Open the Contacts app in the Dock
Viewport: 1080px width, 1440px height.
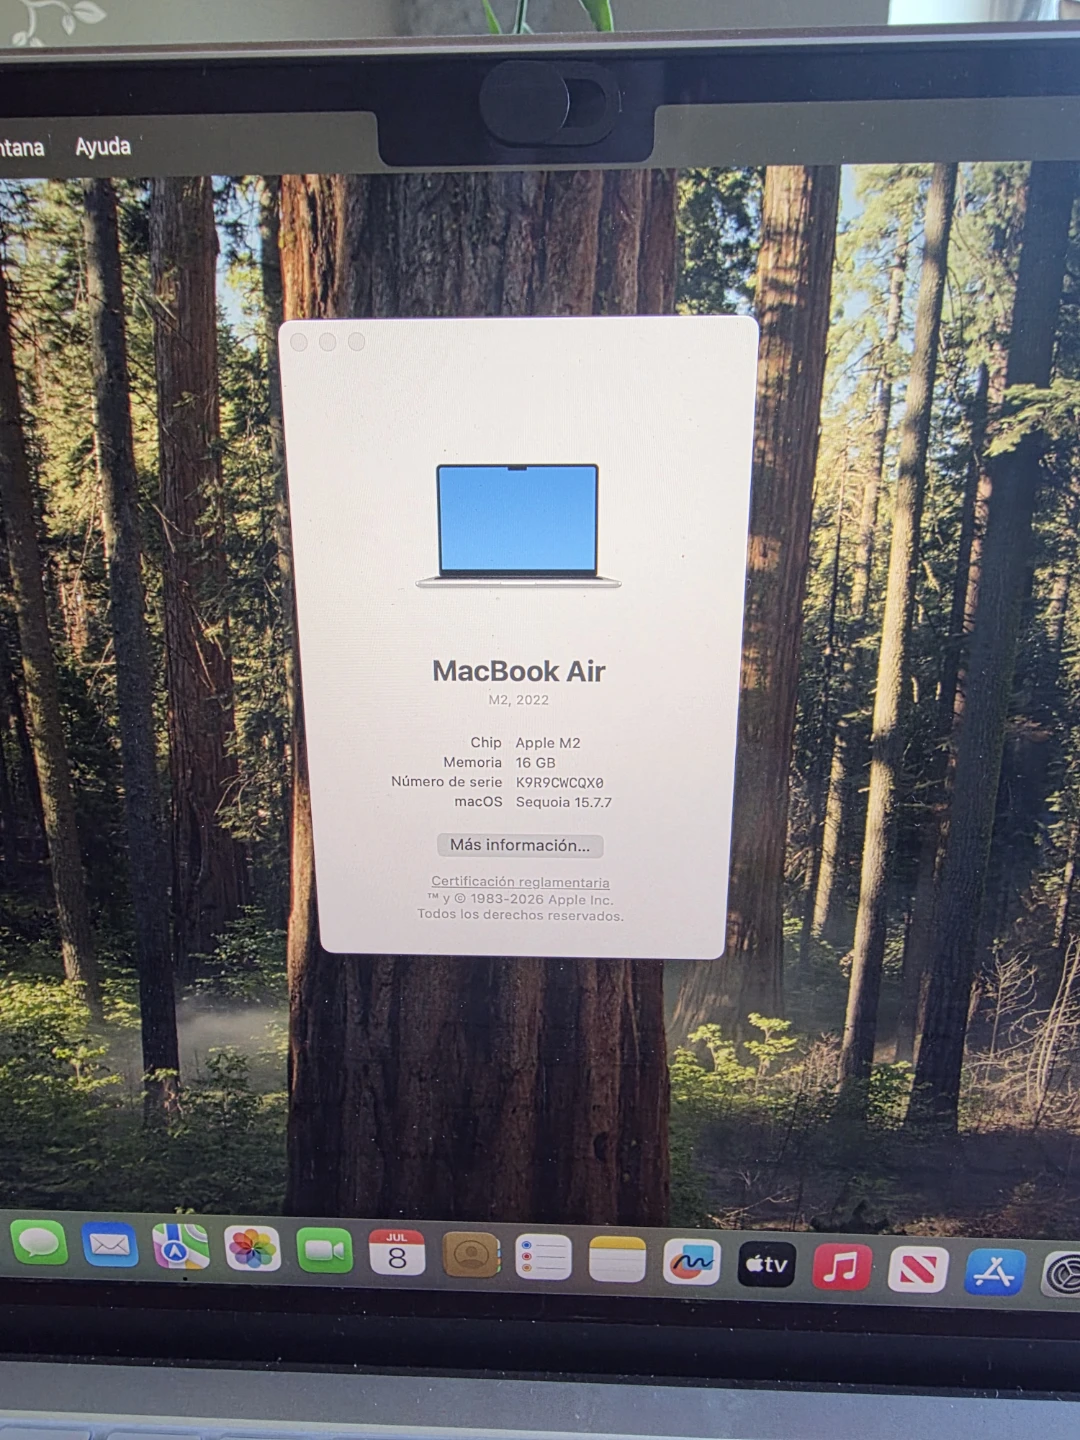[471, 1254]
